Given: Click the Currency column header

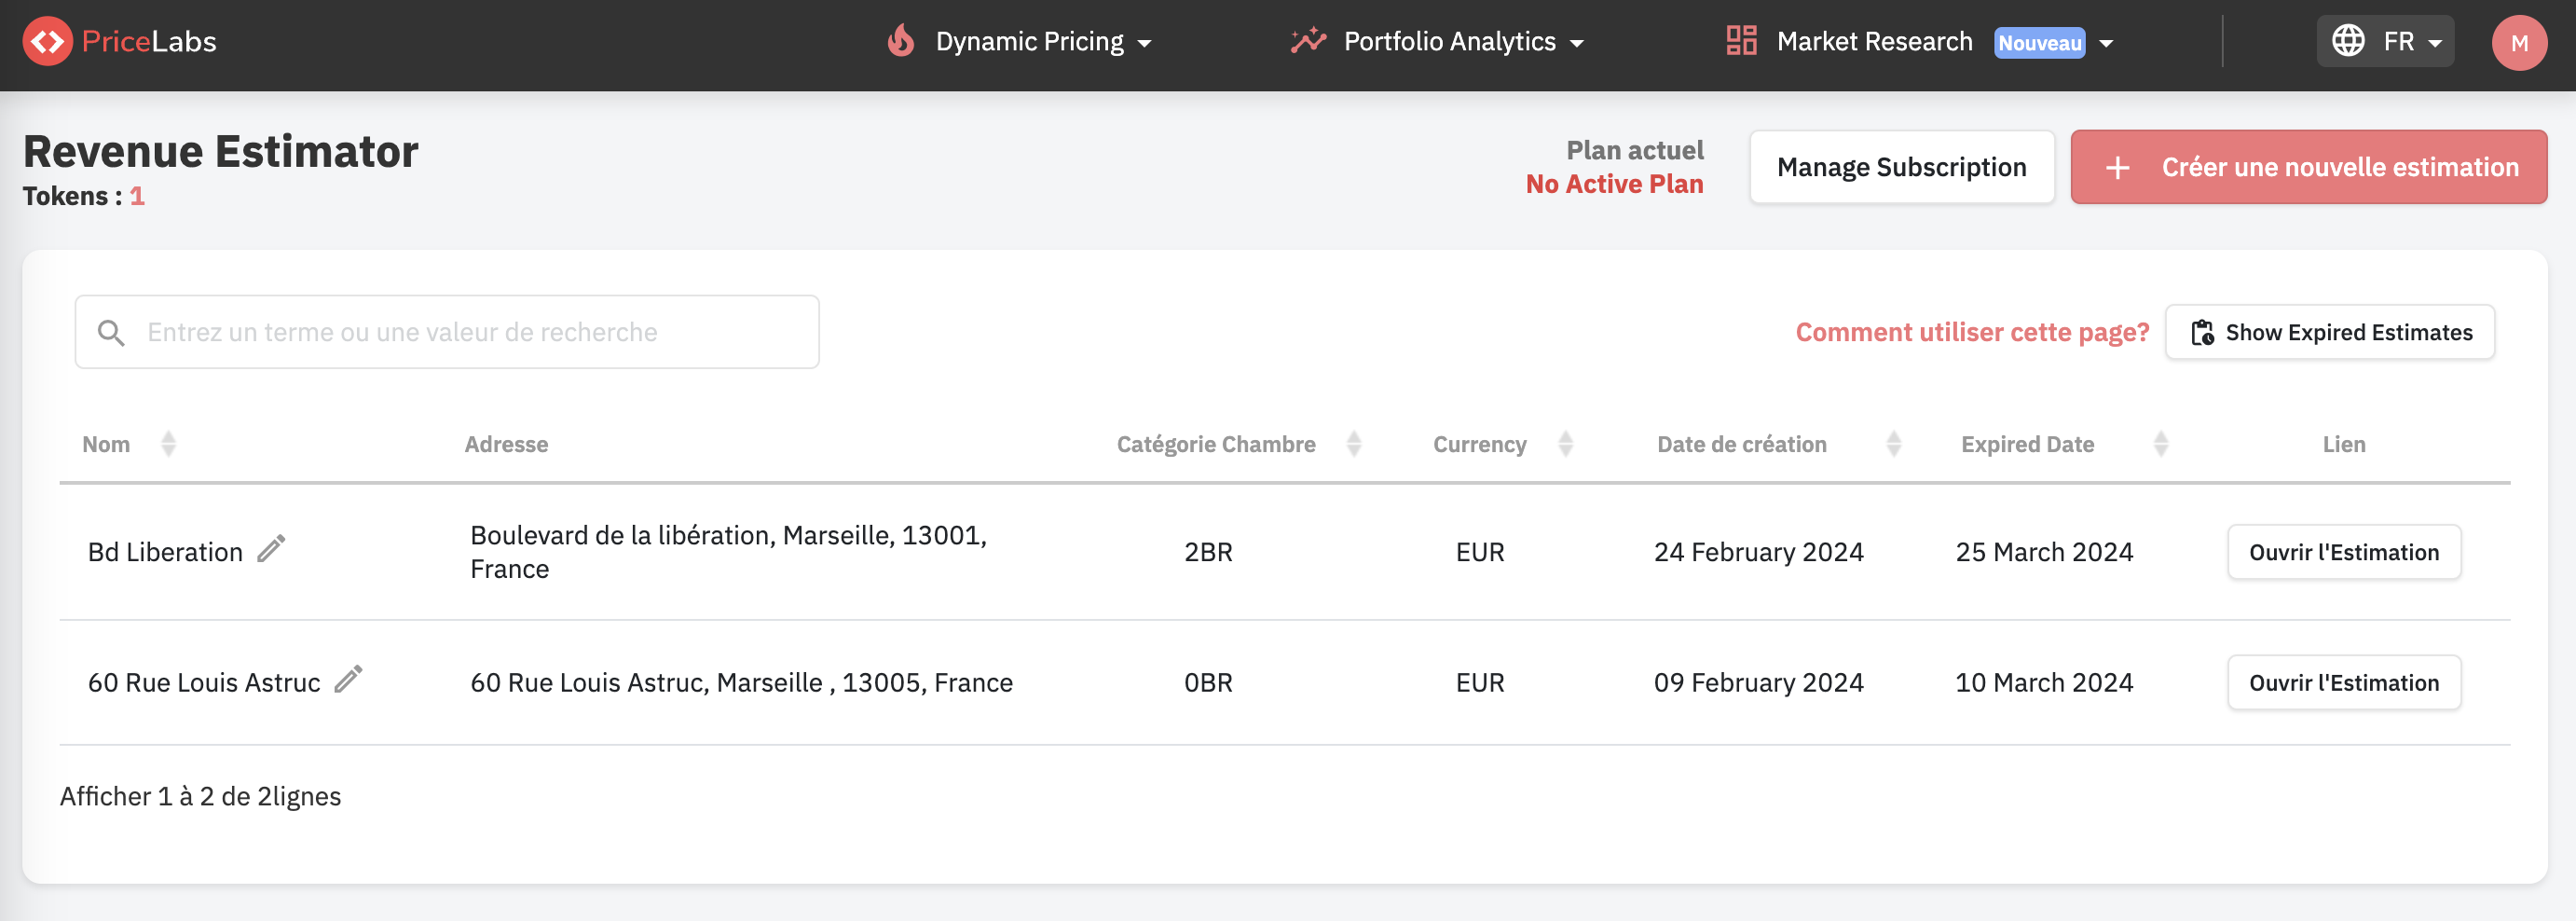Looking at the screenshot, I should tap(1479, 444).
